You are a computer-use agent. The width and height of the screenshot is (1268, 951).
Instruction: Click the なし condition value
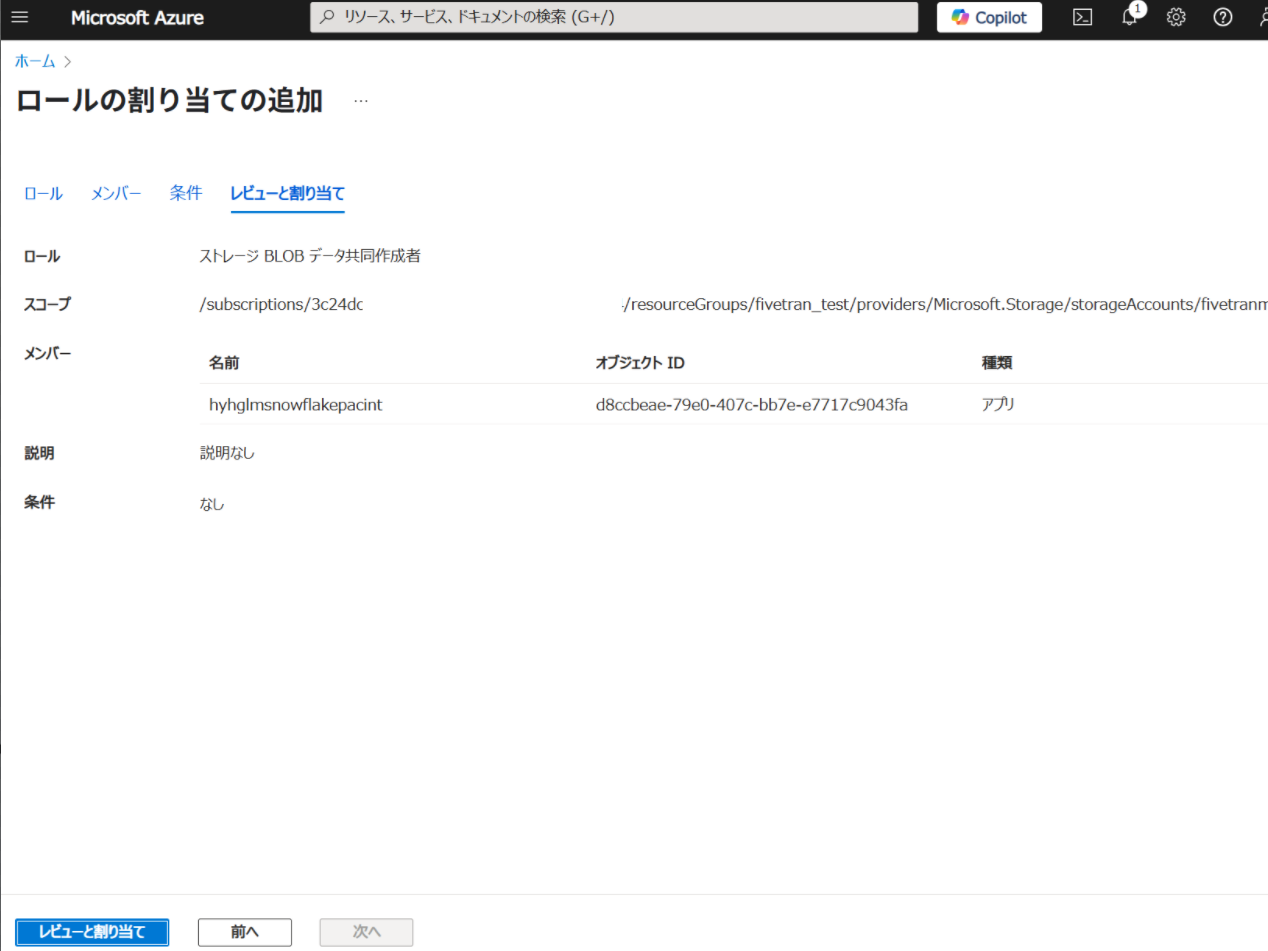pyautogui.click(x=212, y=504)
